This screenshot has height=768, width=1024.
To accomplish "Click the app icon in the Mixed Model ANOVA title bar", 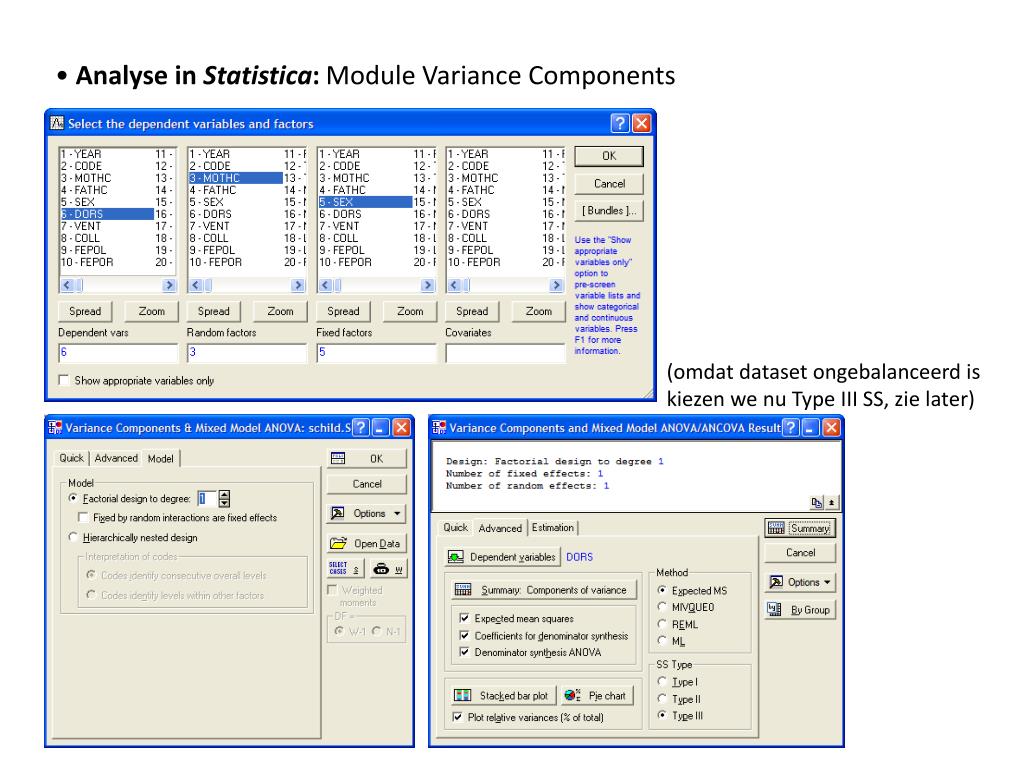I will click(56, 428).
